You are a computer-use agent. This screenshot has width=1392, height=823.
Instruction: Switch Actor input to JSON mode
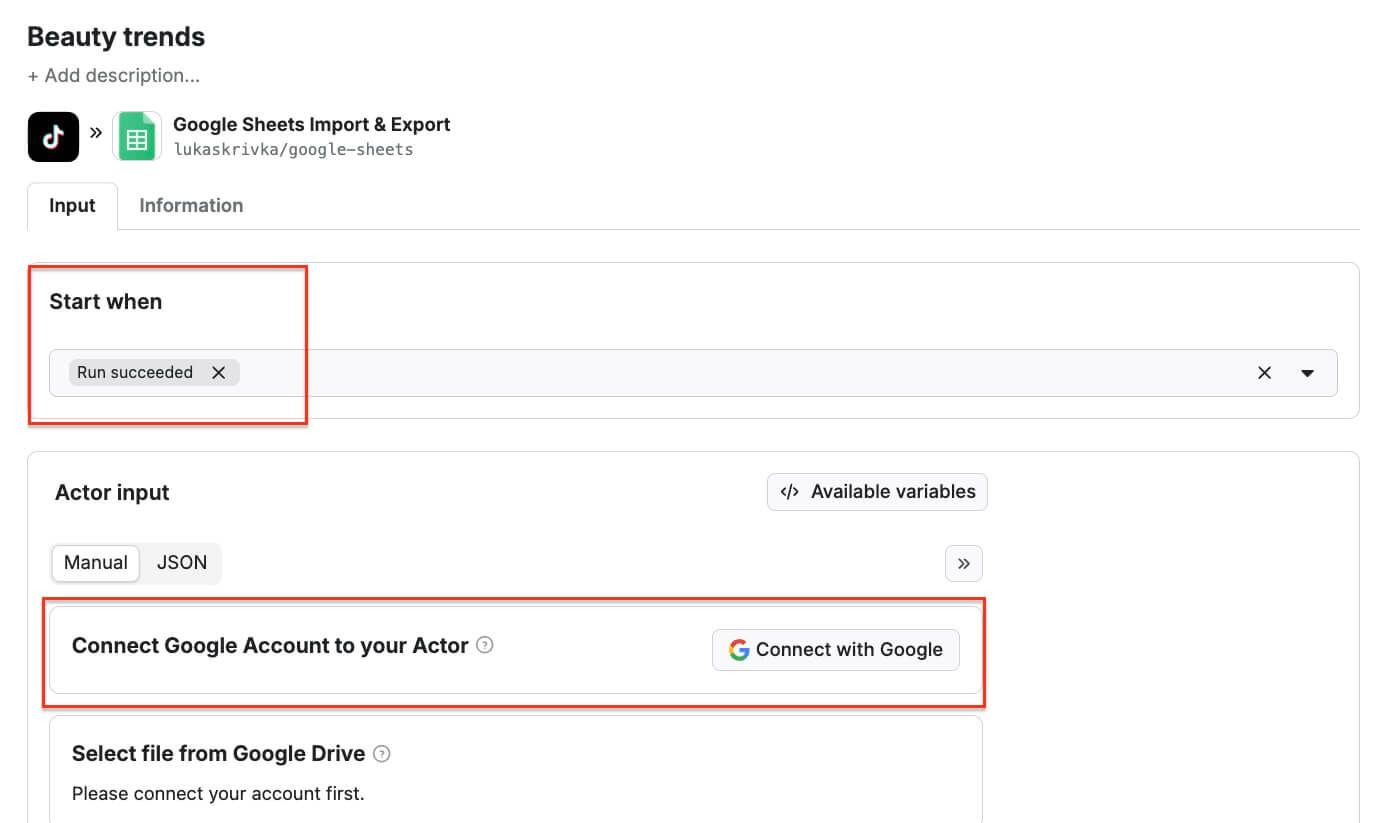point(182,563)
